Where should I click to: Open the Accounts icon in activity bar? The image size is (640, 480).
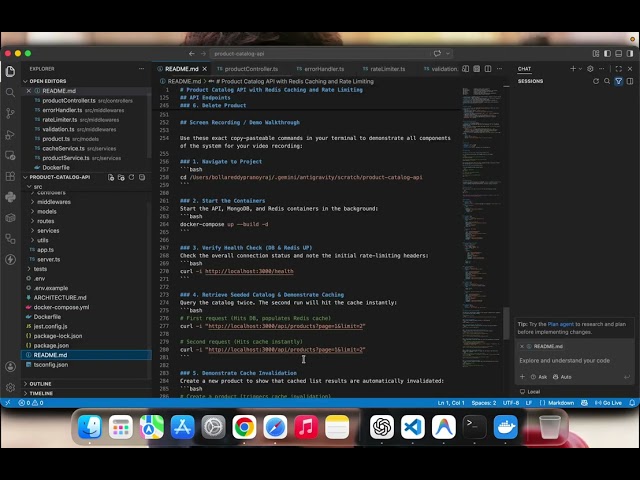(x=10, y=367)
